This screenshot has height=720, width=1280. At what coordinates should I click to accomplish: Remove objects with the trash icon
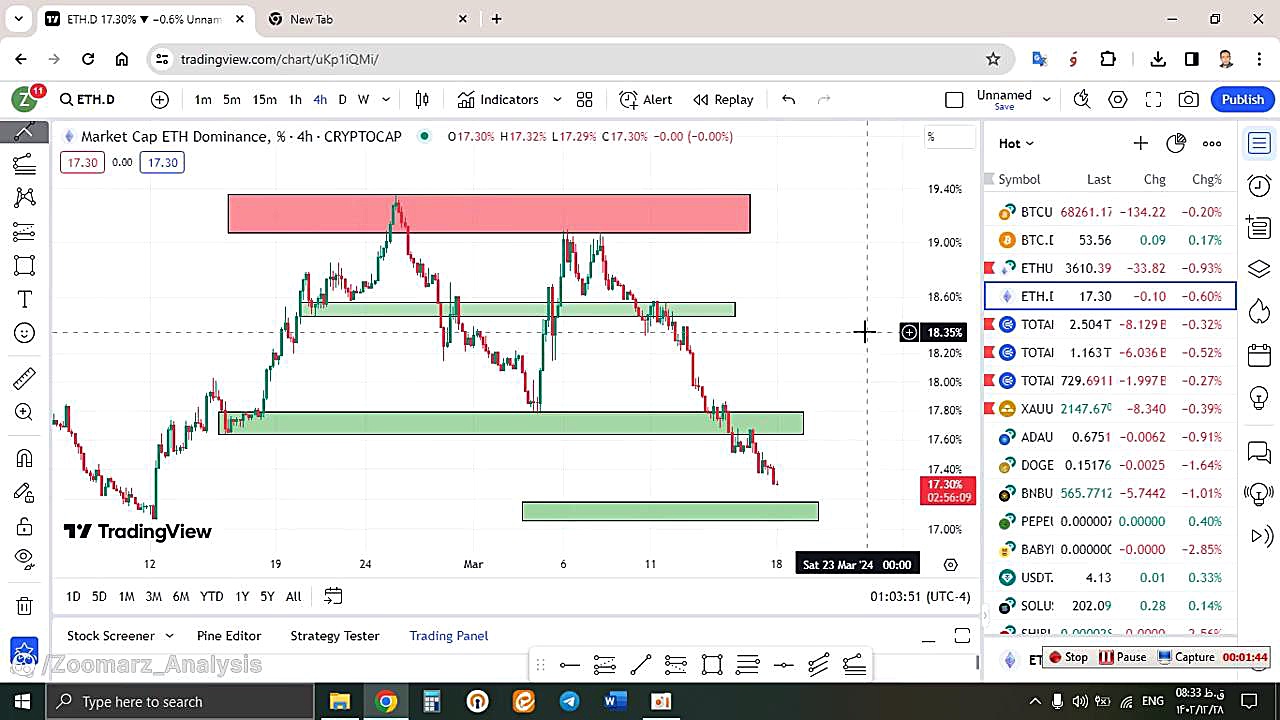coord(24,605)
